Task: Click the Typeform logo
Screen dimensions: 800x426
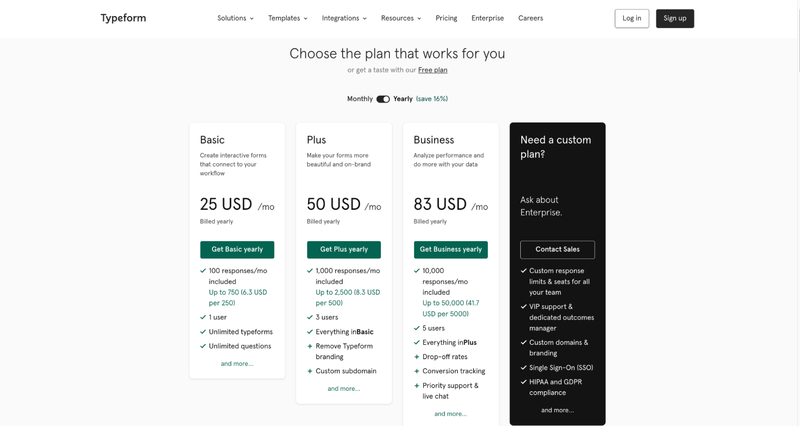Action: [x=123, y=18]
